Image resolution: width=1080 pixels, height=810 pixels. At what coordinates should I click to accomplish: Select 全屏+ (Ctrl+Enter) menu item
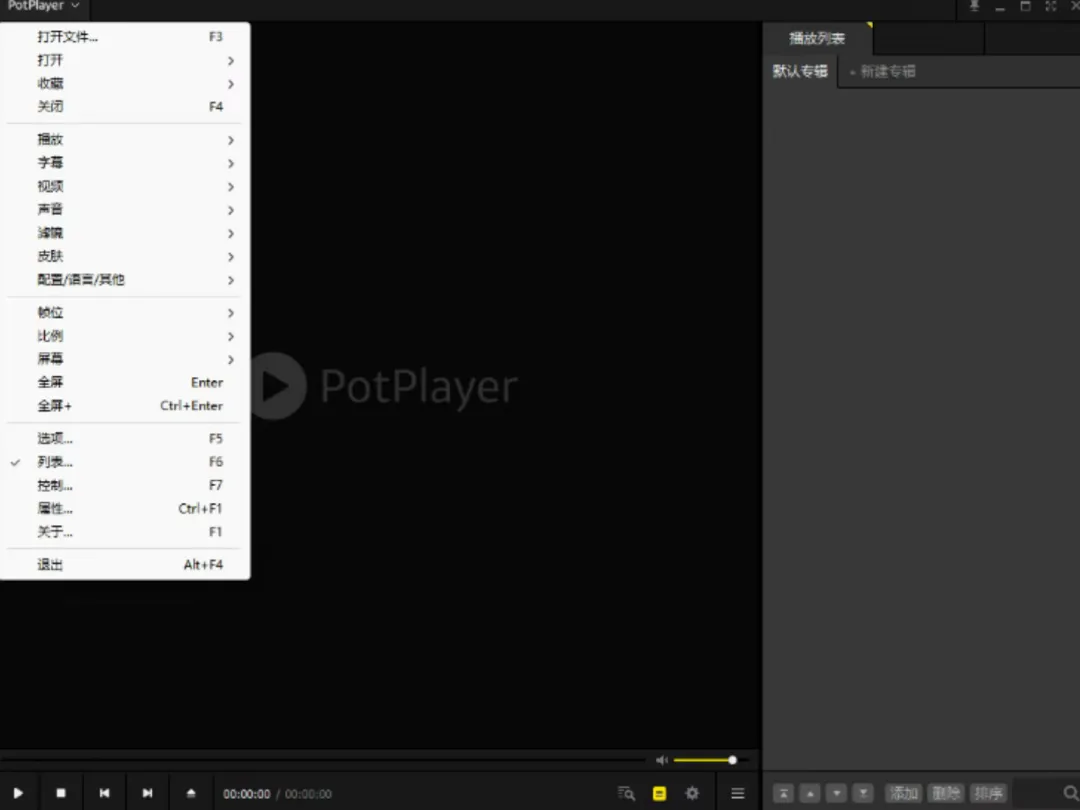point(125,406)
